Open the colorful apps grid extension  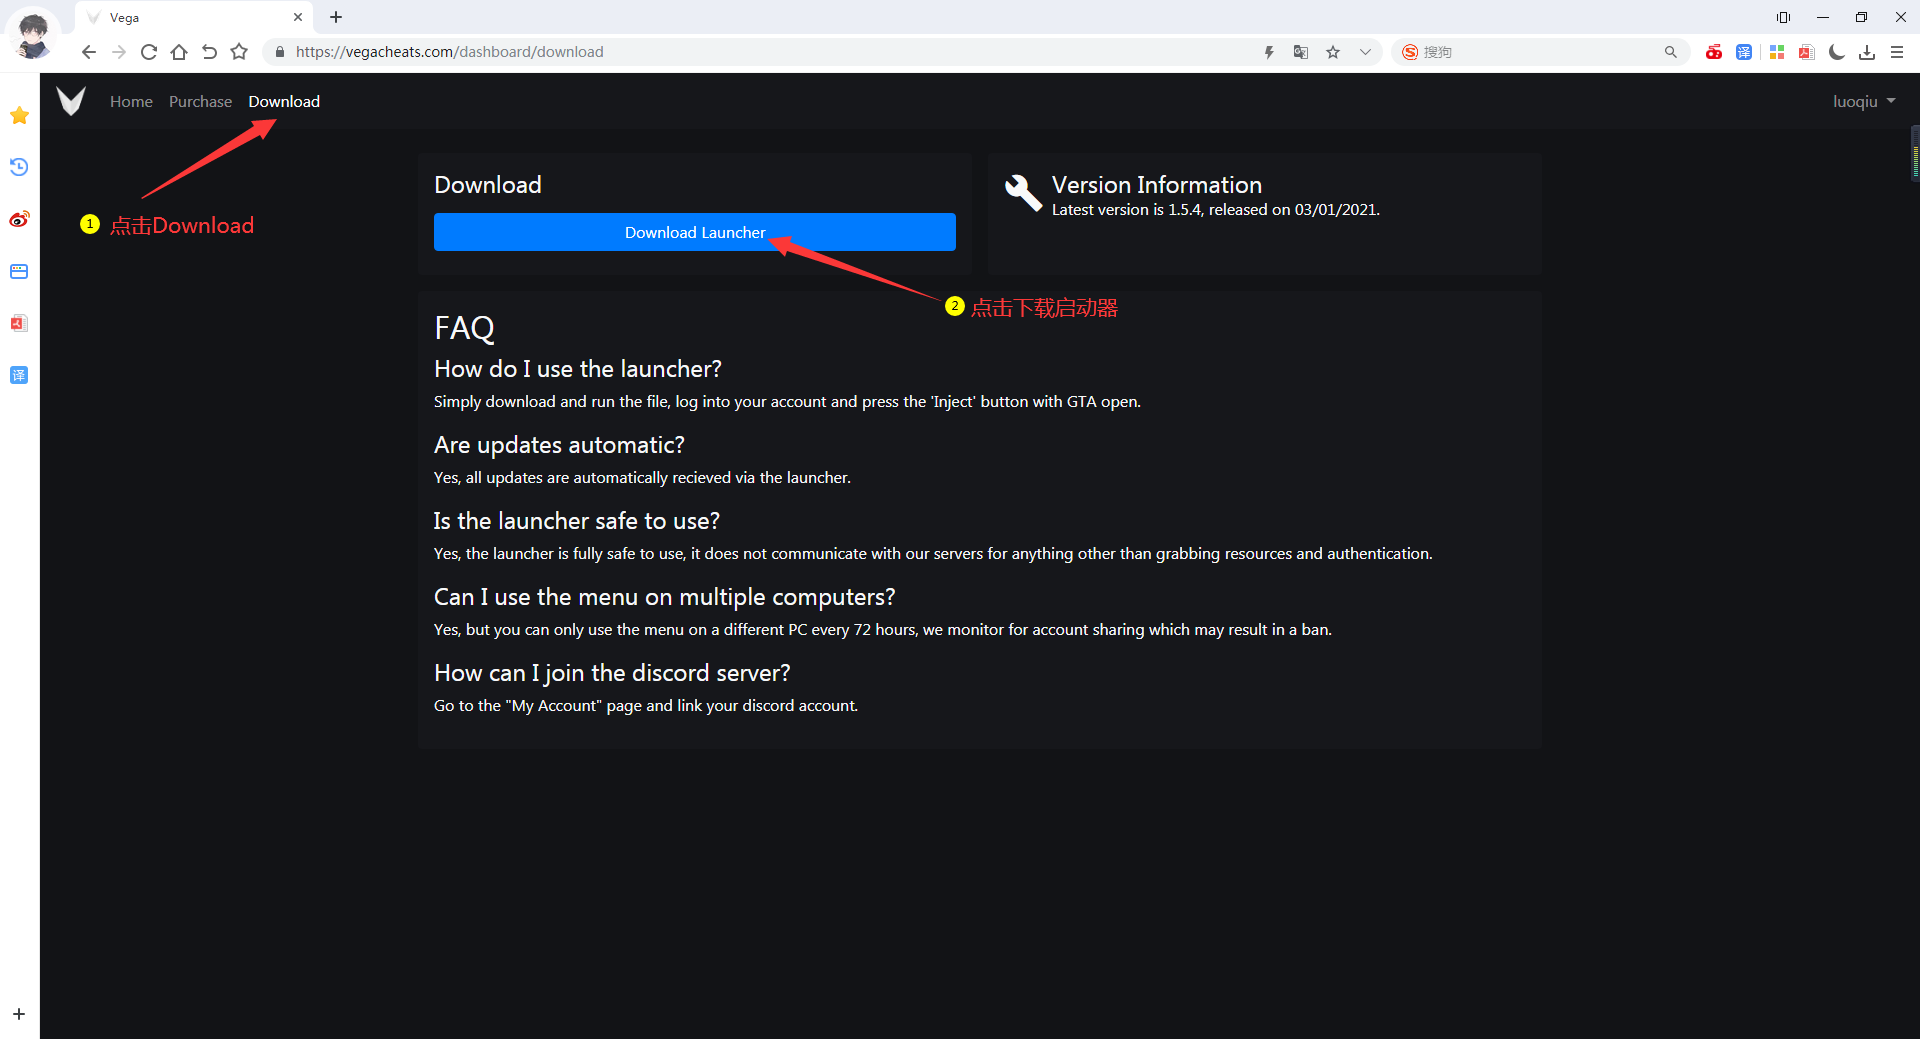pos(1777,52)
